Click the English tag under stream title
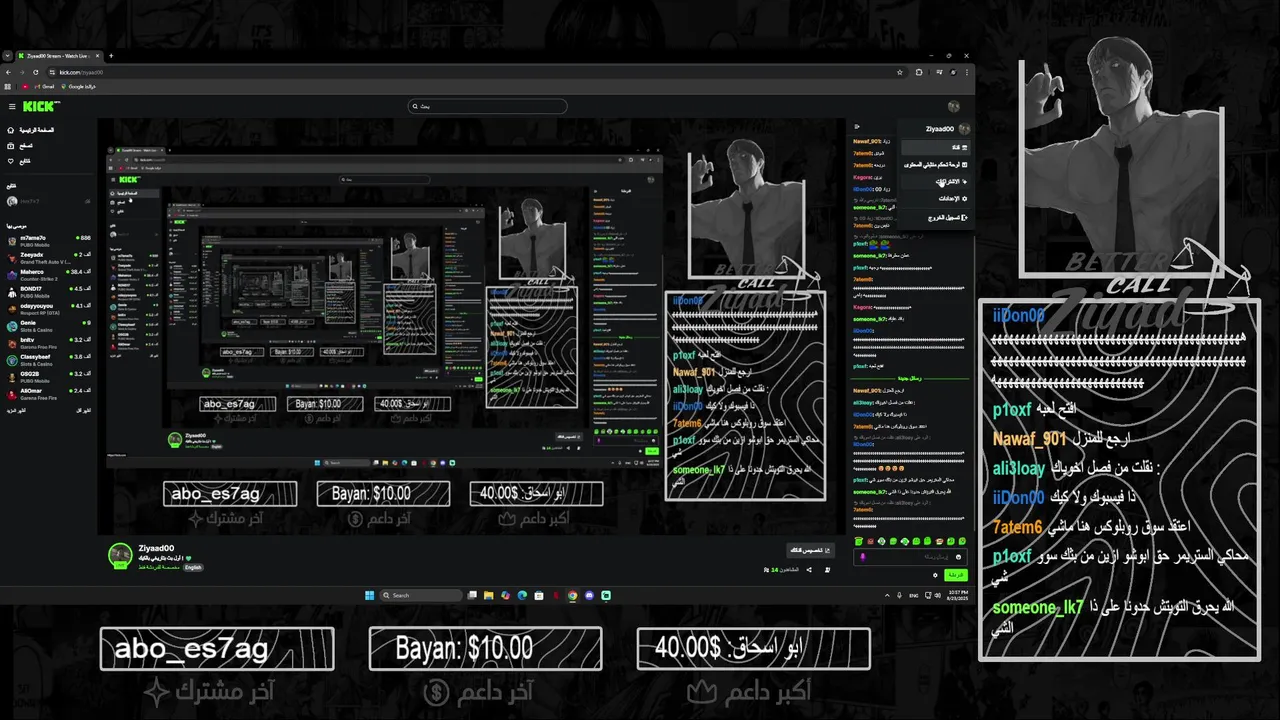This screenshot has height=720, width=1280. (x=193, y=567)
